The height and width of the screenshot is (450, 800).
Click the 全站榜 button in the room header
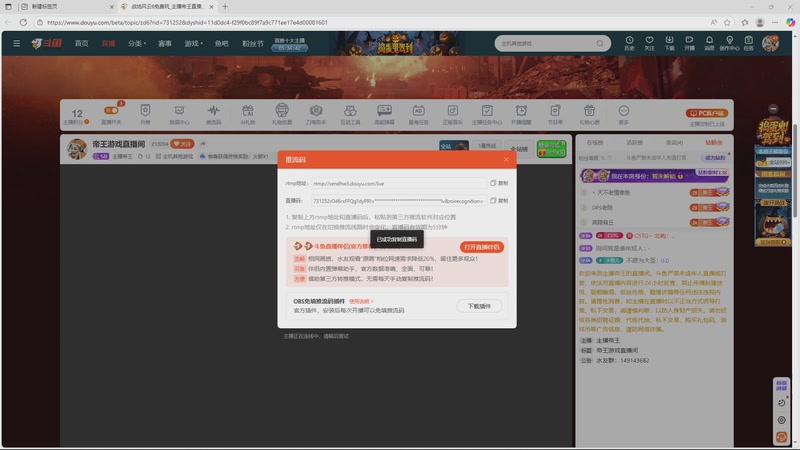click(x=519, y=149)
